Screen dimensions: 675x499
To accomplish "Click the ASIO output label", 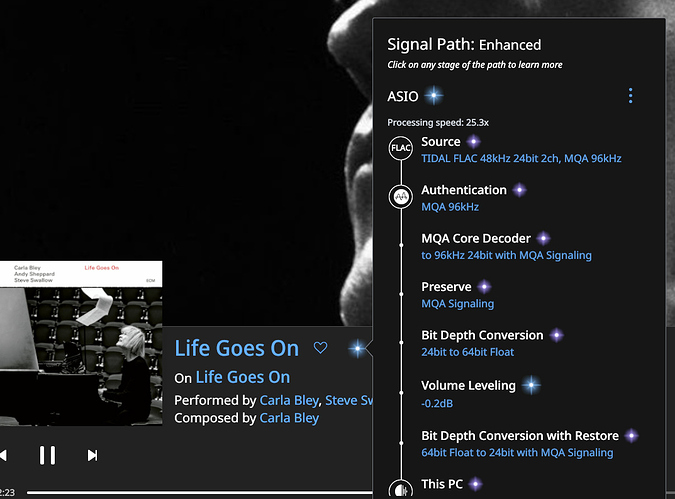I will click(403, 96).
